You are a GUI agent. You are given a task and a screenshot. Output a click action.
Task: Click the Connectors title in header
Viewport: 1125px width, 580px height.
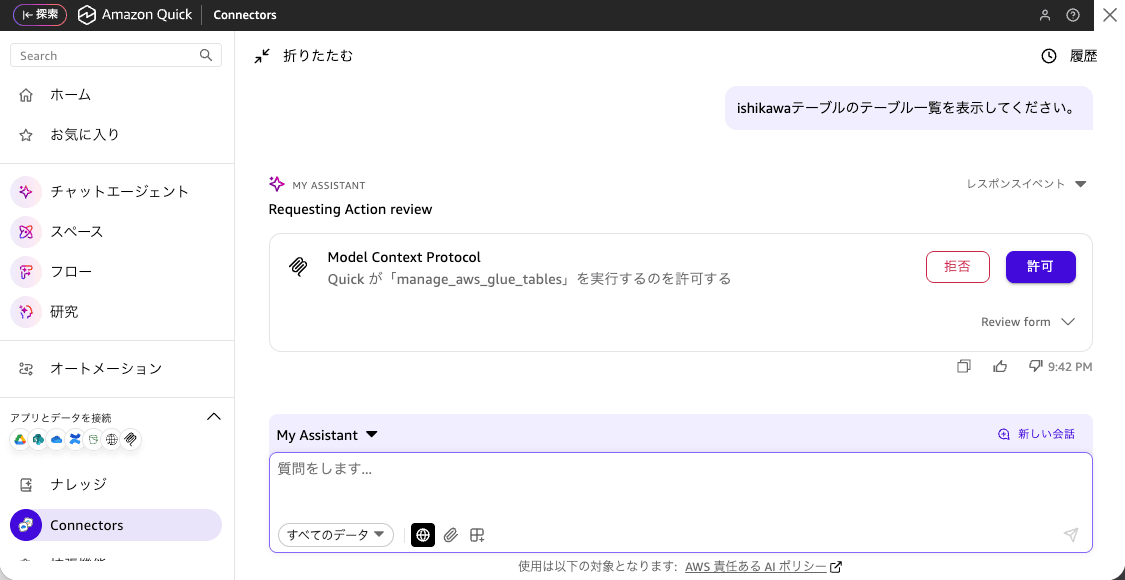(245, 14)
